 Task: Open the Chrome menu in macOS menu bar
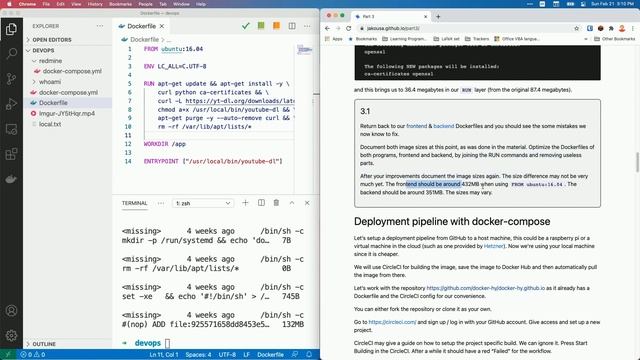pos(27,4)
